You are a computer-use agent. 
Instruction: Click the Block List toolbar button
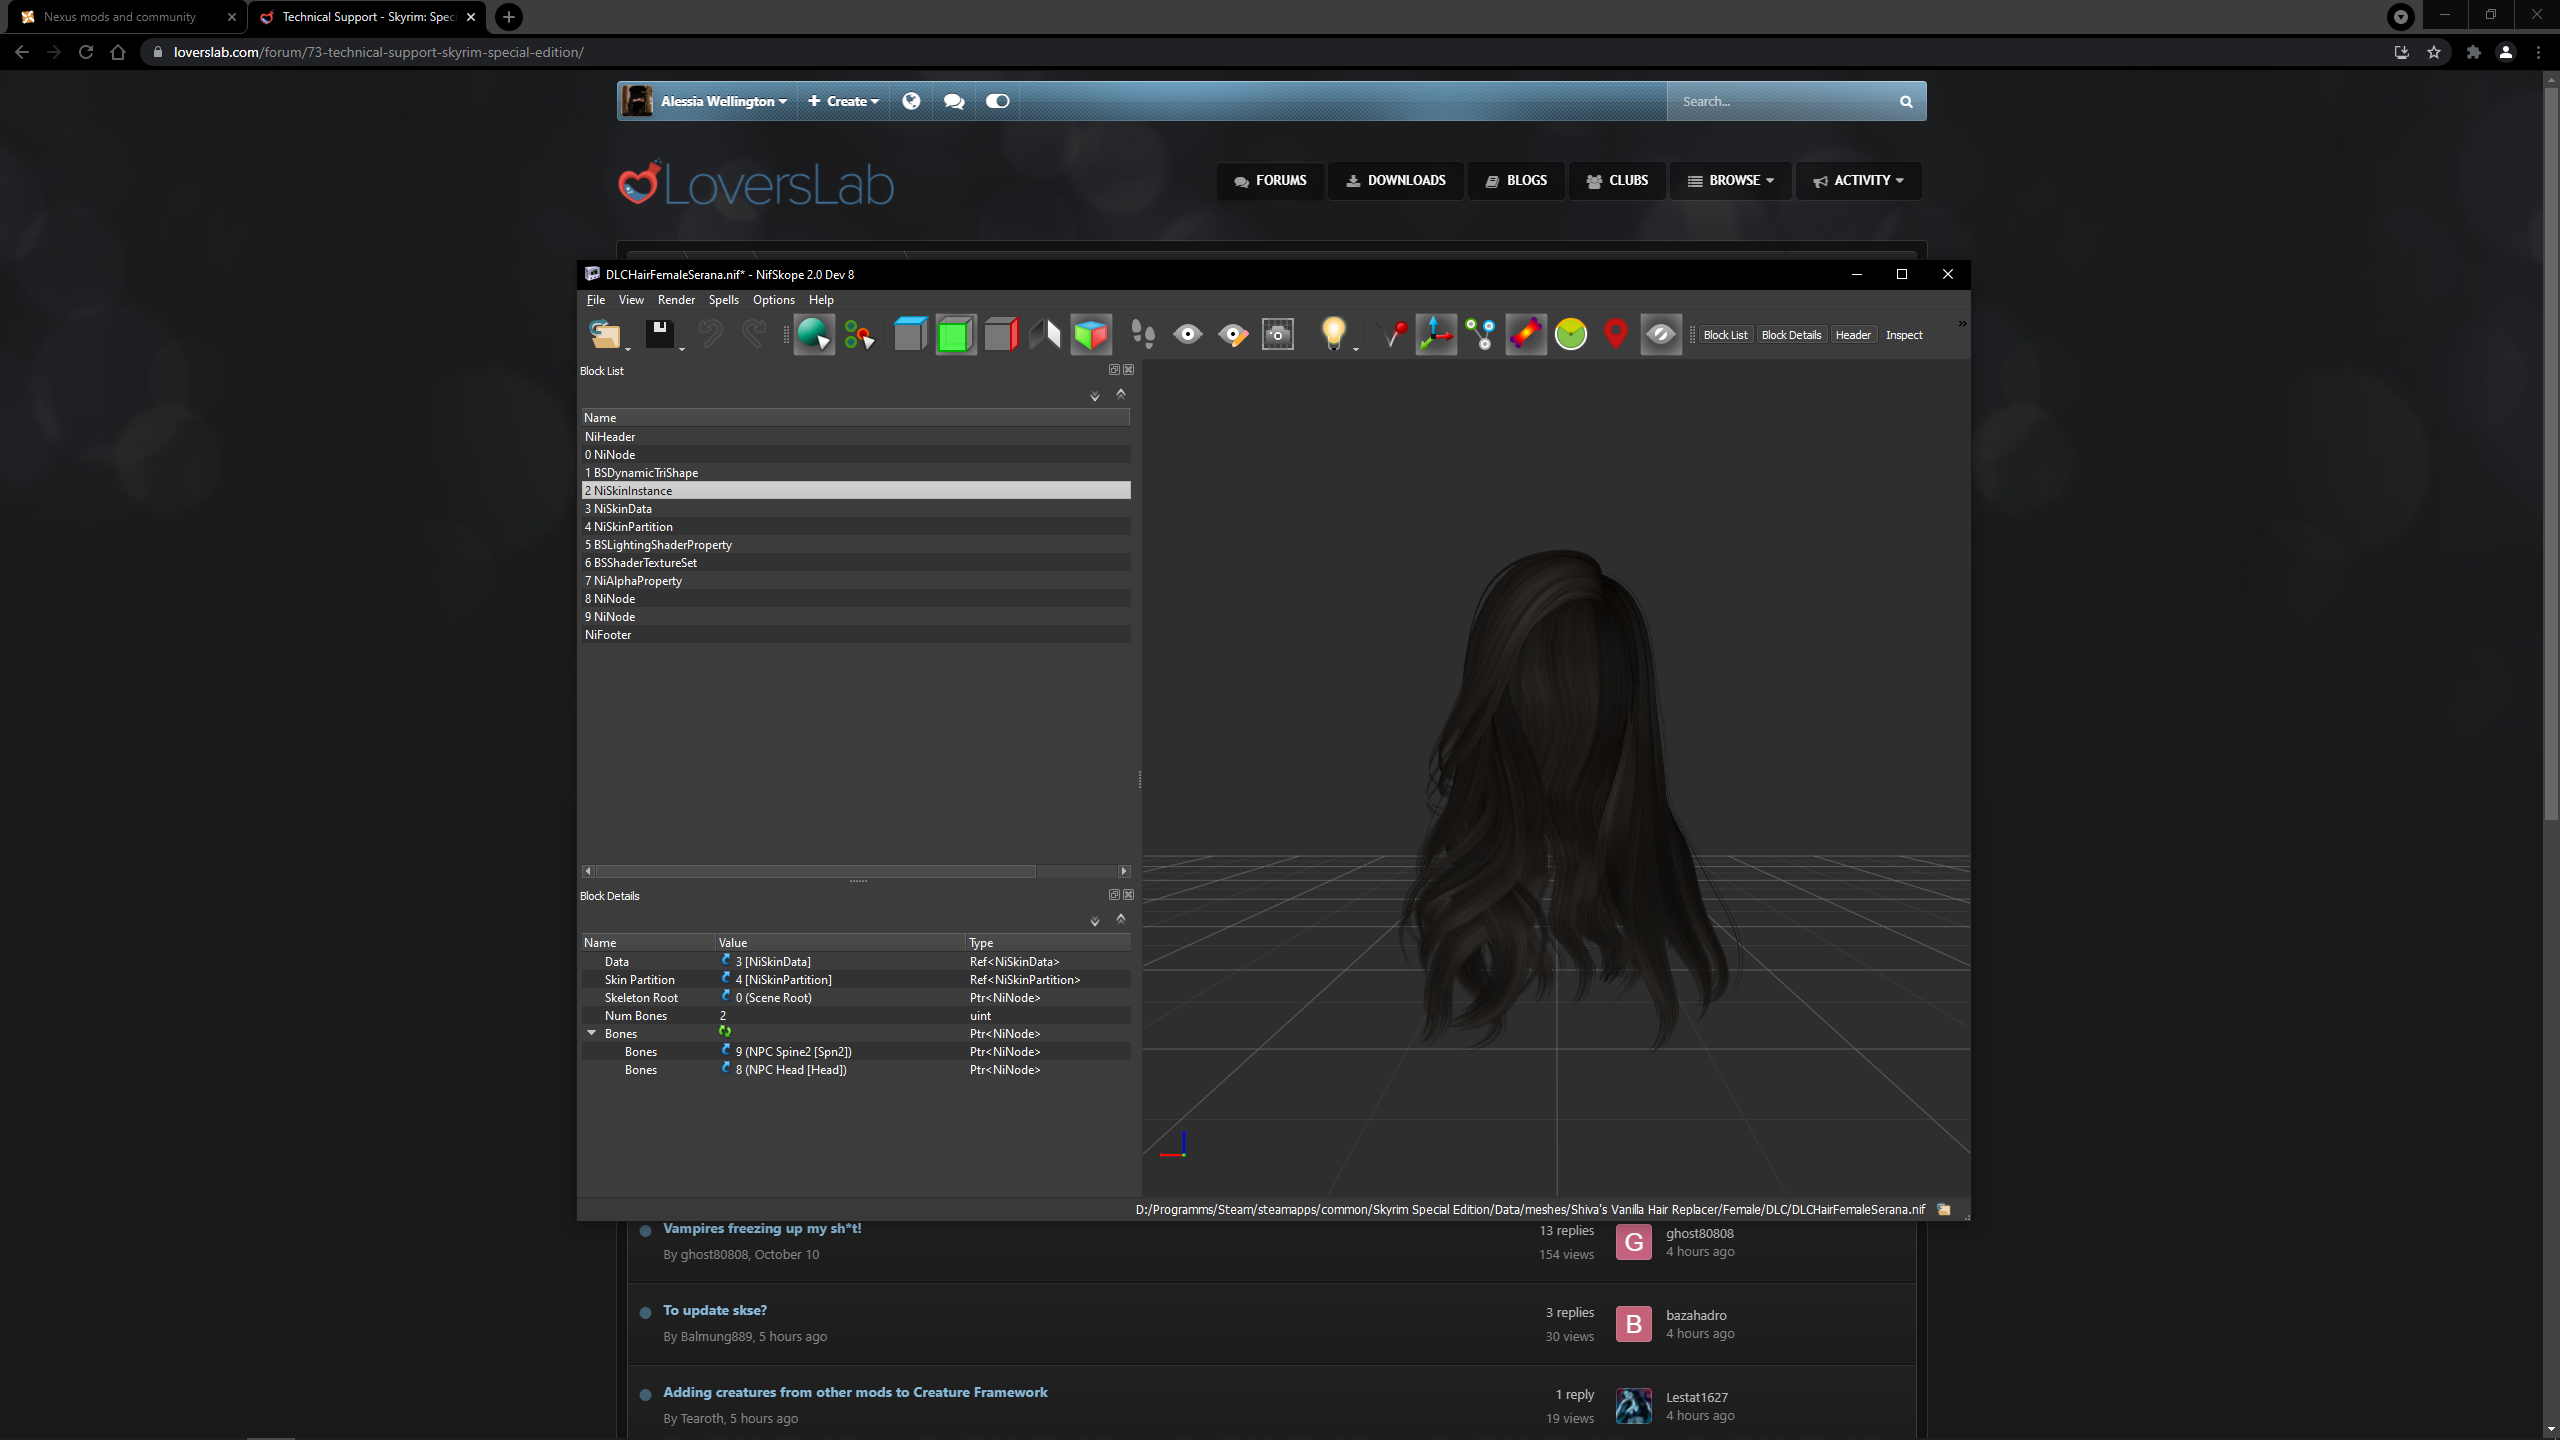tap(1726, 335)
